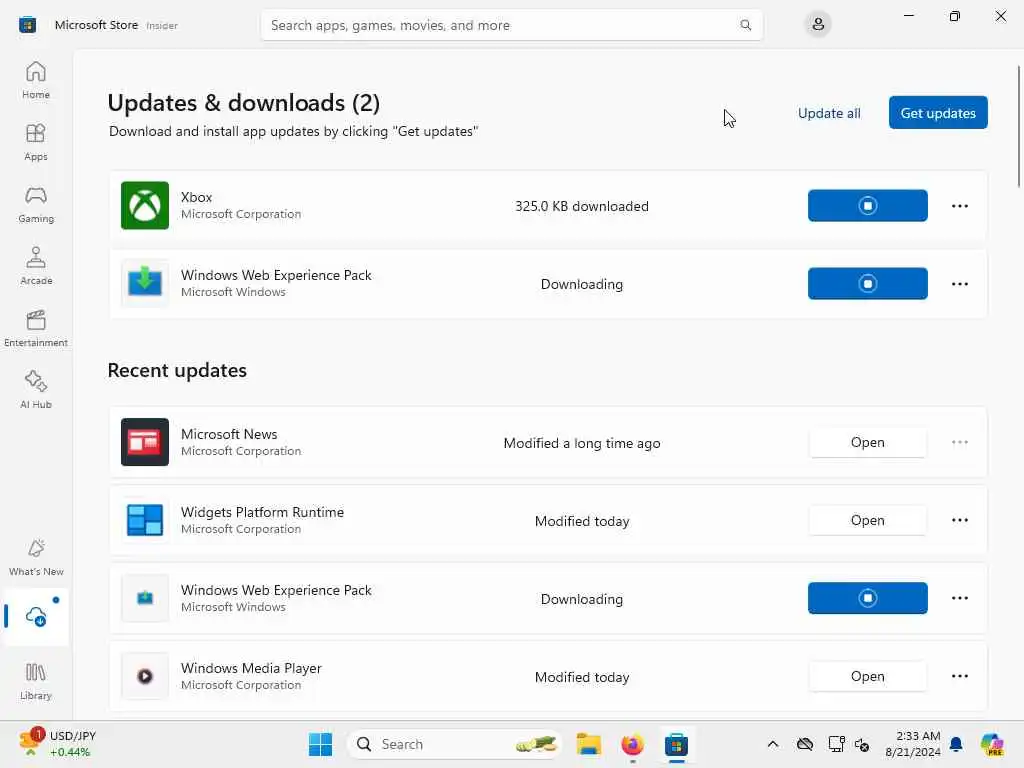
Task: Open the Copilot preview icon in taskbar
Action: [992, 744]
